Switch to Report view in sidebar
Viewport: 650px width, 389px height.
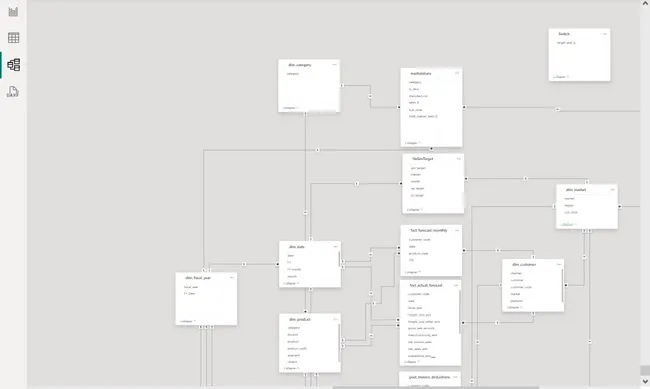13,11
